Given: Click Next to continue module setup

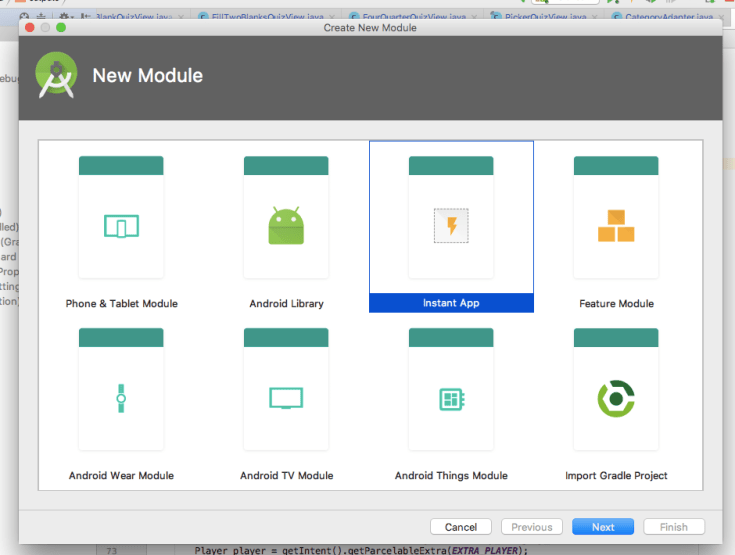Looking at the screenshot, I should 602,527.
